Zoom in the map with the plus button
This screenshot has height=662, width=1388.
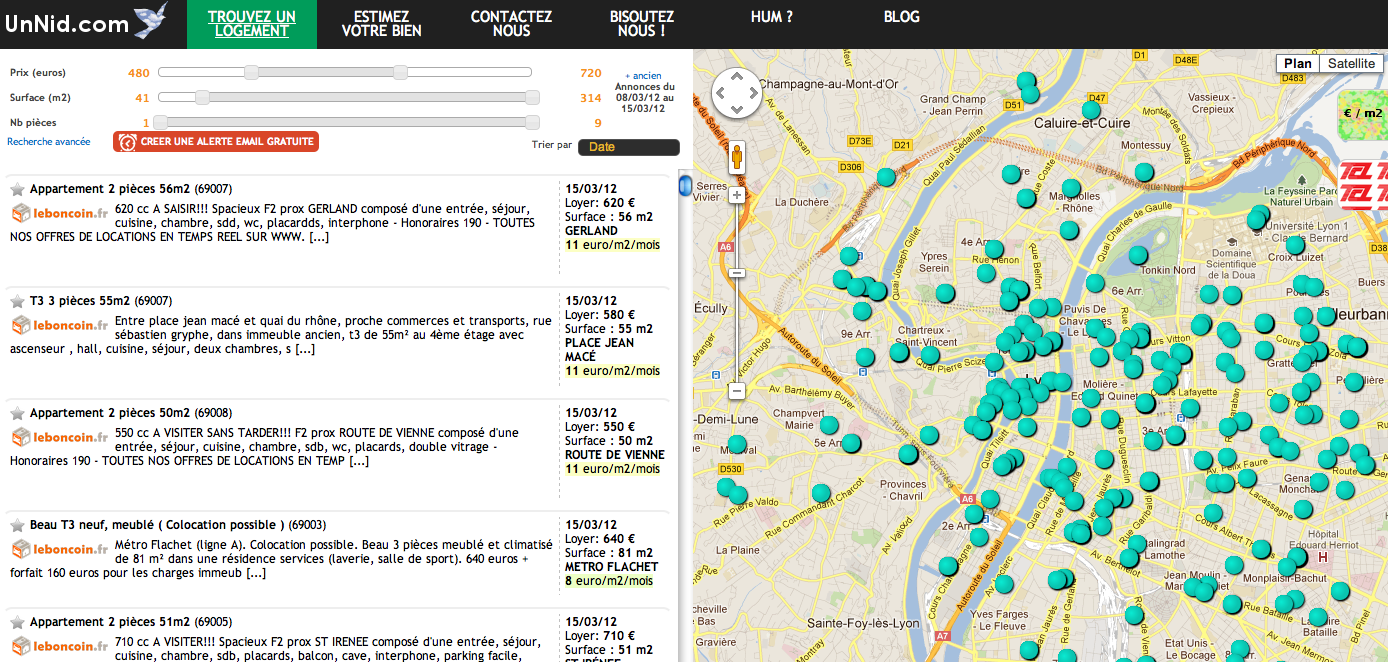[737, 195]
